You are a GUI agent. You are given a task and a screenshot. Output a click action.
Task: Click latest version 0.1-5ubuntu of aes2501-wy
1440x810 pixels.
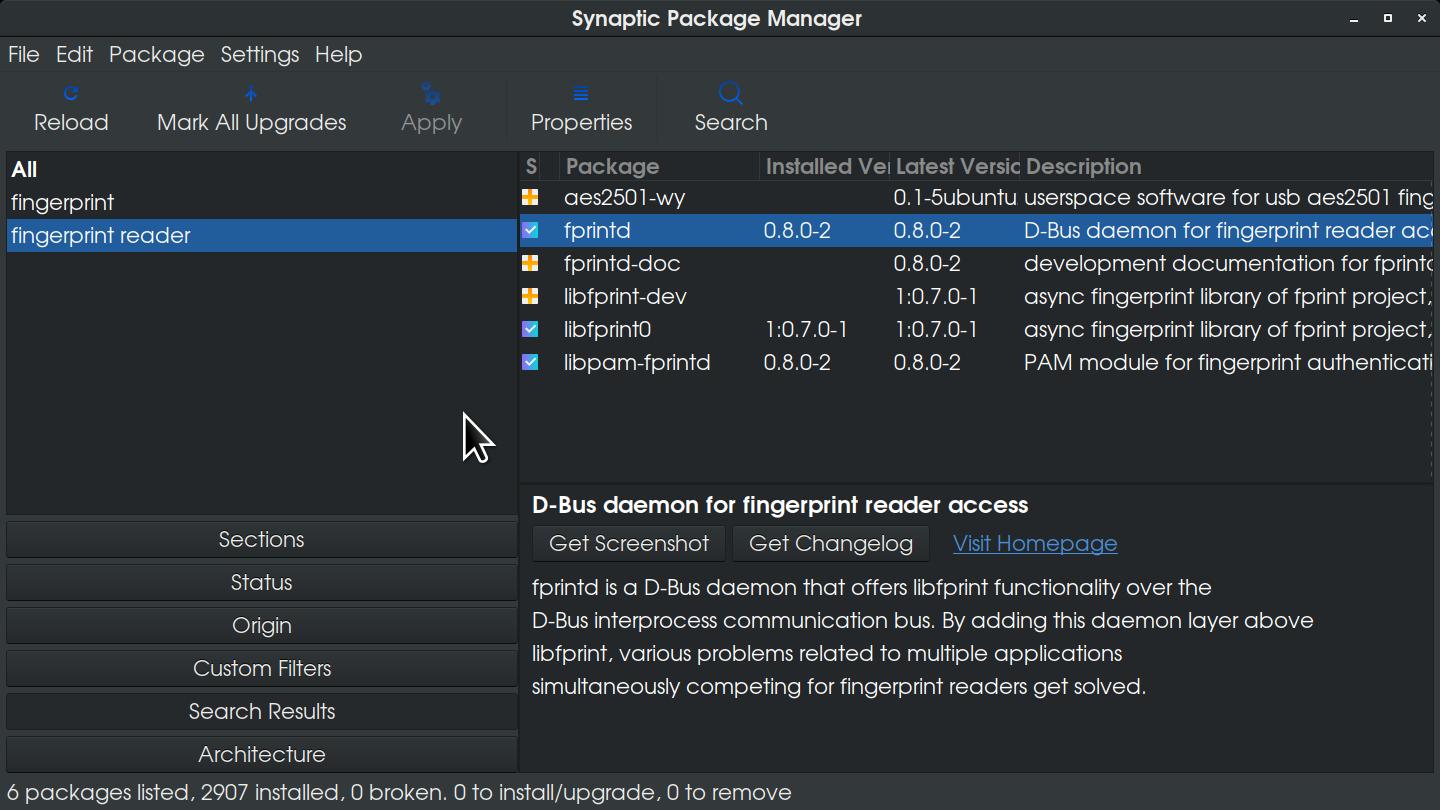click(955, 197)
